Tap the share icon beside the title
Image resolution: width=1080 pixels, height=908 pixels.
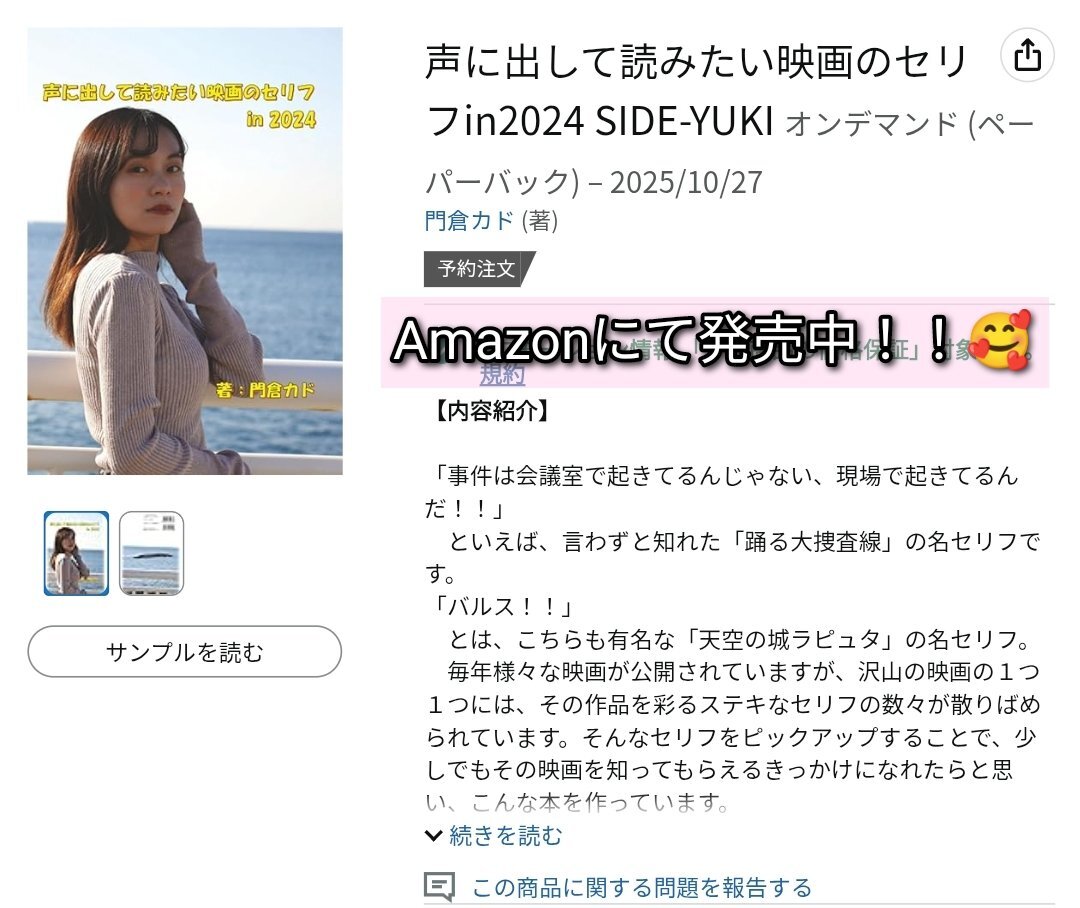point(1027,55)
